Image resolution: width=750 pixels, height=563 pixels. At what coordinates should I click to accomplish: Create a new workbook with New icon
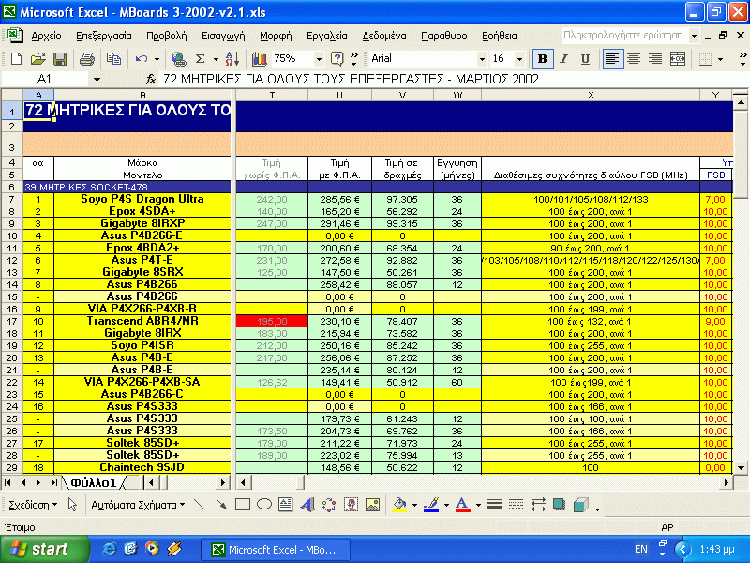coord(16,59)
